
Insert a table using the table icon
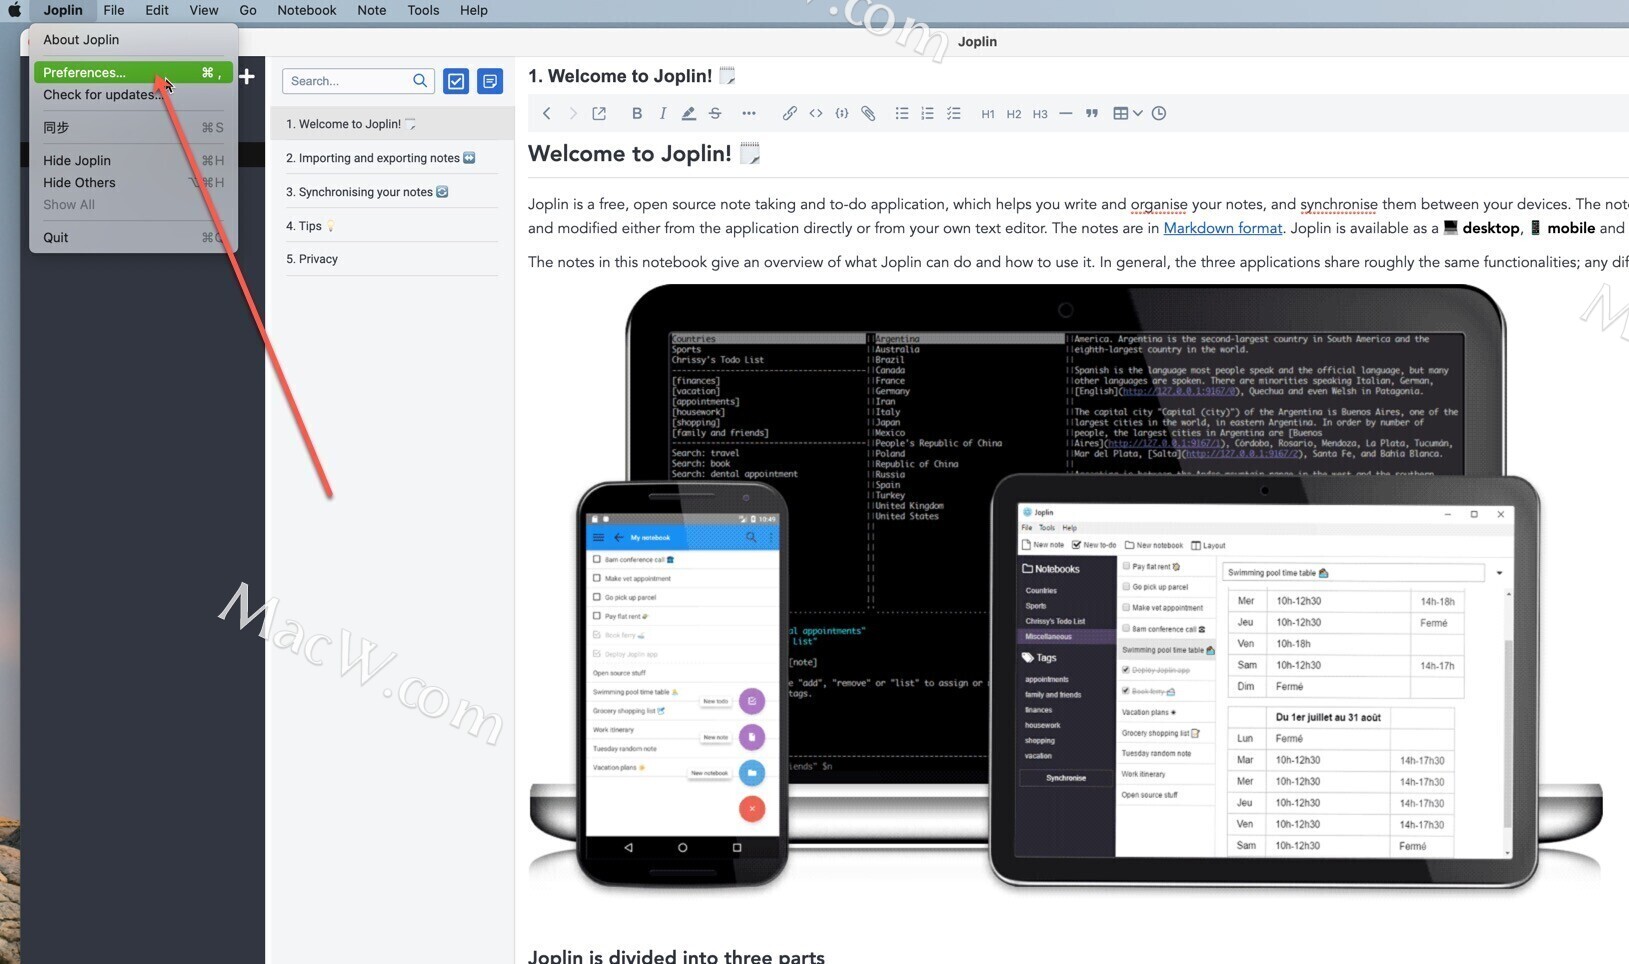[1121, 114]
